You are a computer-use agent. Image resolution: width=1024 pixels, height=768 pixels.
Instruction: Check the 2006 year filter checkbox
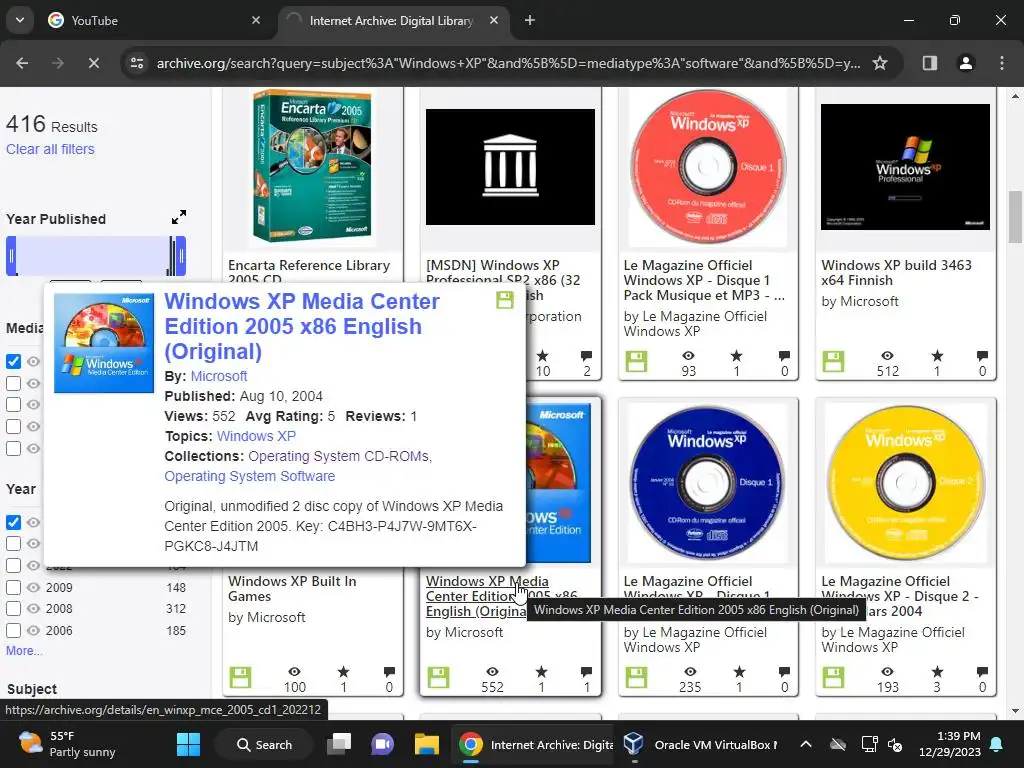tap(13, 630)
